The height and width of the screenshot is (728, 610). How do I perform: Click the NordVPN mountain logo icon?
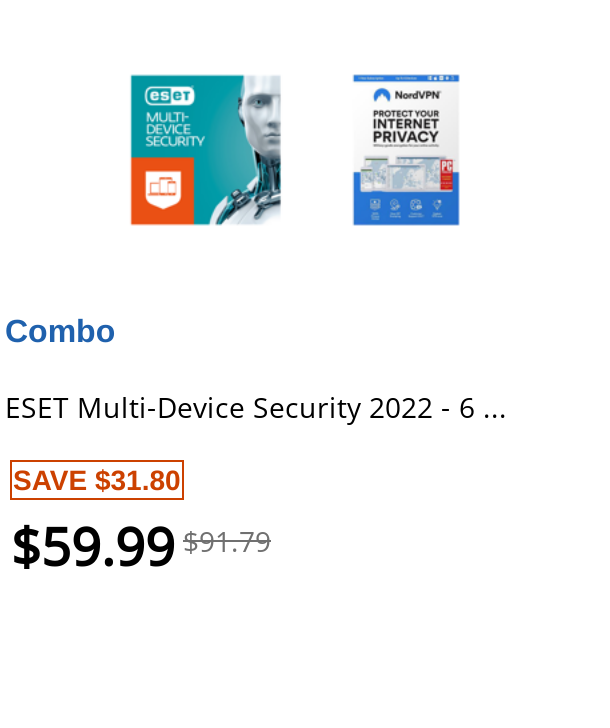(382, 95)
